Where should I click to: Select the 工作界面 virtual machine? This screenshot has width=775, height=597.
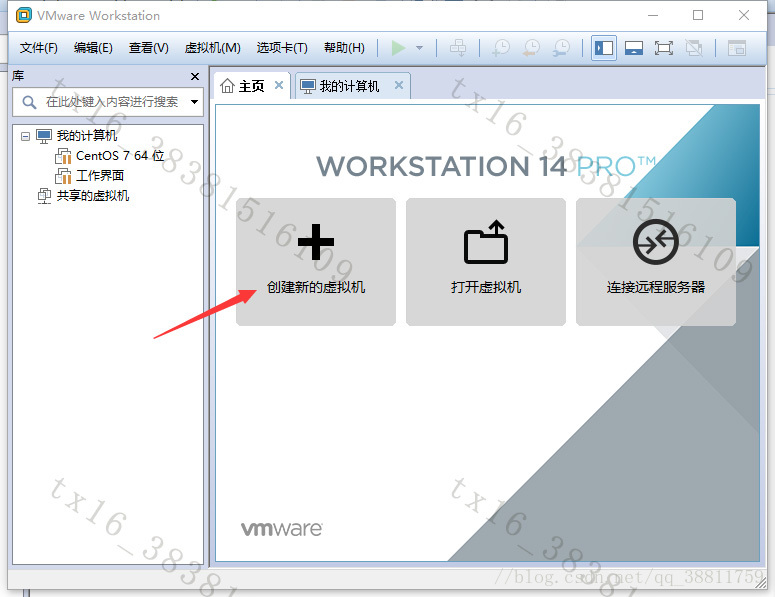[100, 175]
